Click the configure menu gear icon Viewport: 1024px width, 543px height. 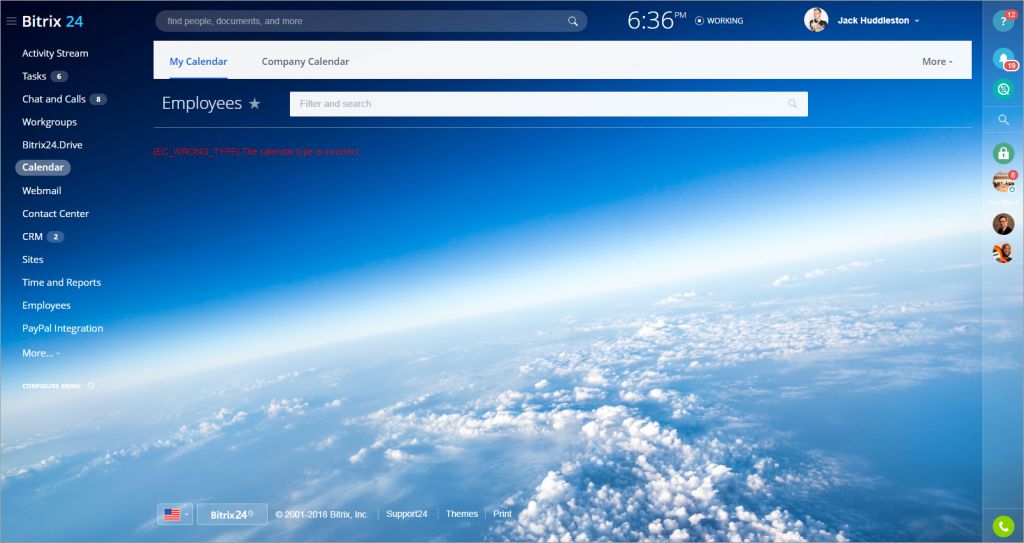[x=91, y=386]
